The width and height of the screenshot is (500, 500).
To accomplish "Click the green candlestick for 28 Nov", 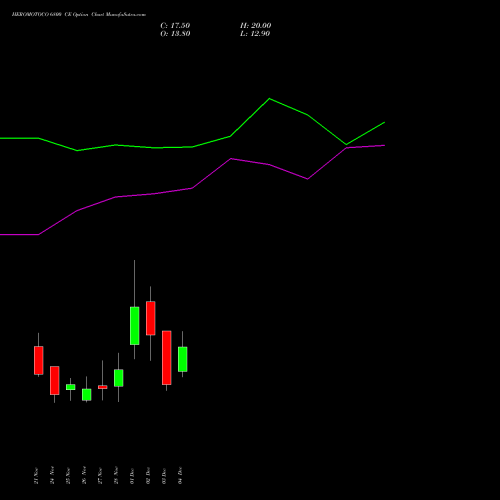I will click(119, 378).
